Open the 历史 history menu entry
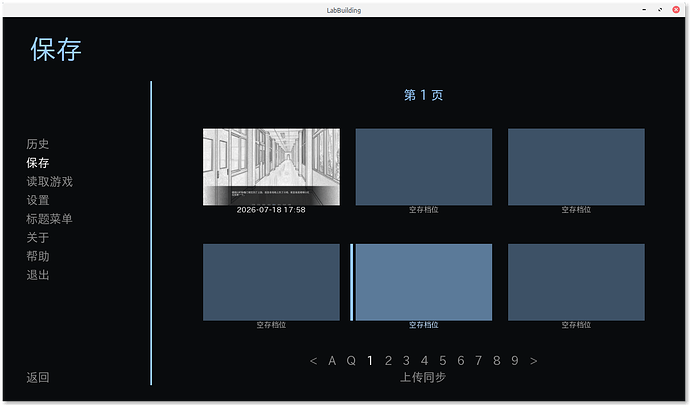Viewport: 690px width, 405px height. click(x=37, y=144)
